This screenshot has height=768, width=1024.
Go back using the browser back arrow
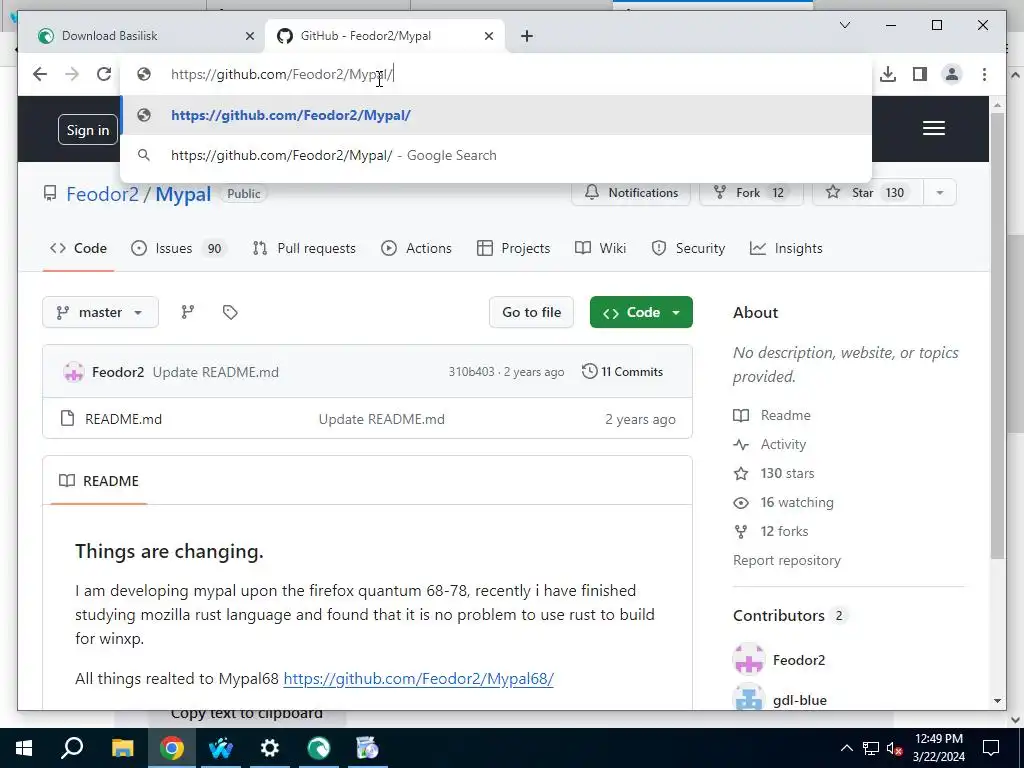point(40,74)
